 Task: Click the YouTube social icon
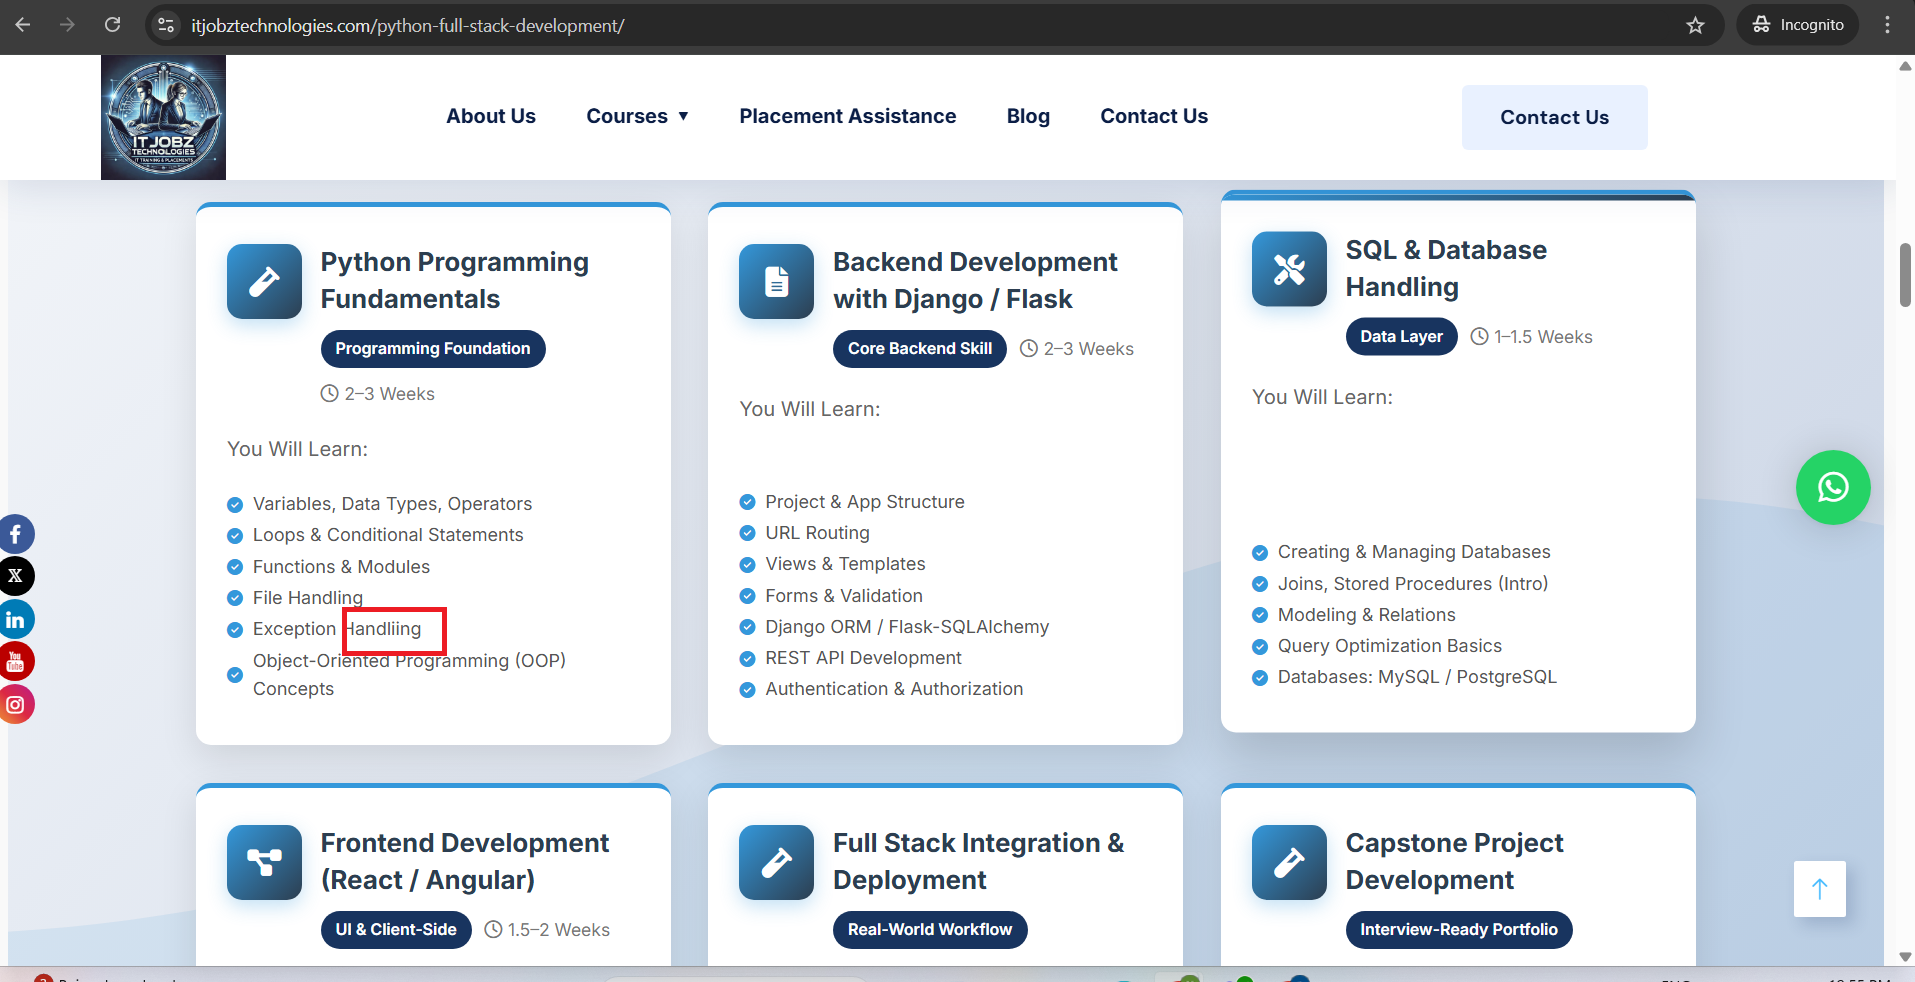(x=16, y=661)
